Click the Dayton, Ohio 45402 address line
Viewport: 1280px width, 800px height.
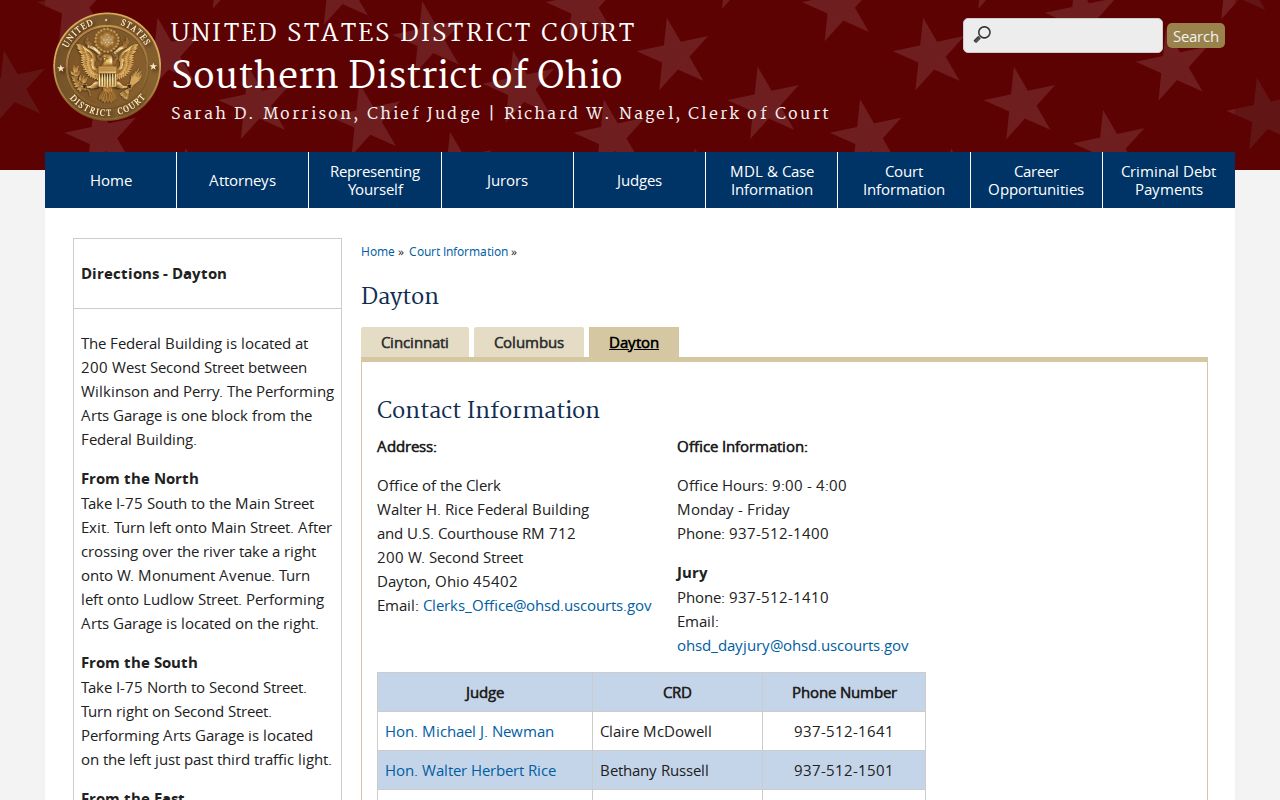click(447, 582)
